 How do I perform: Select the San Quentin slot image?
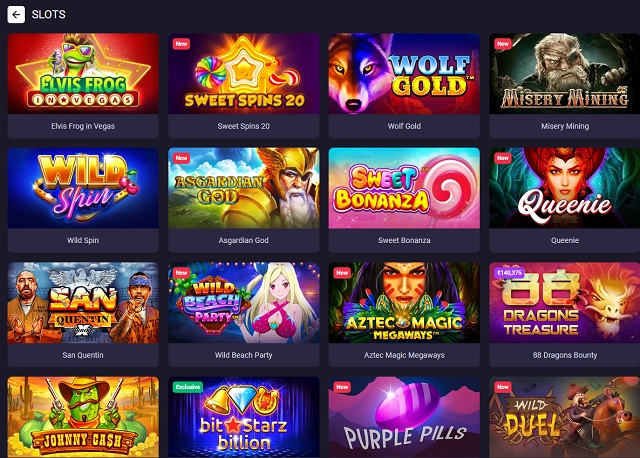click(83, 302)
